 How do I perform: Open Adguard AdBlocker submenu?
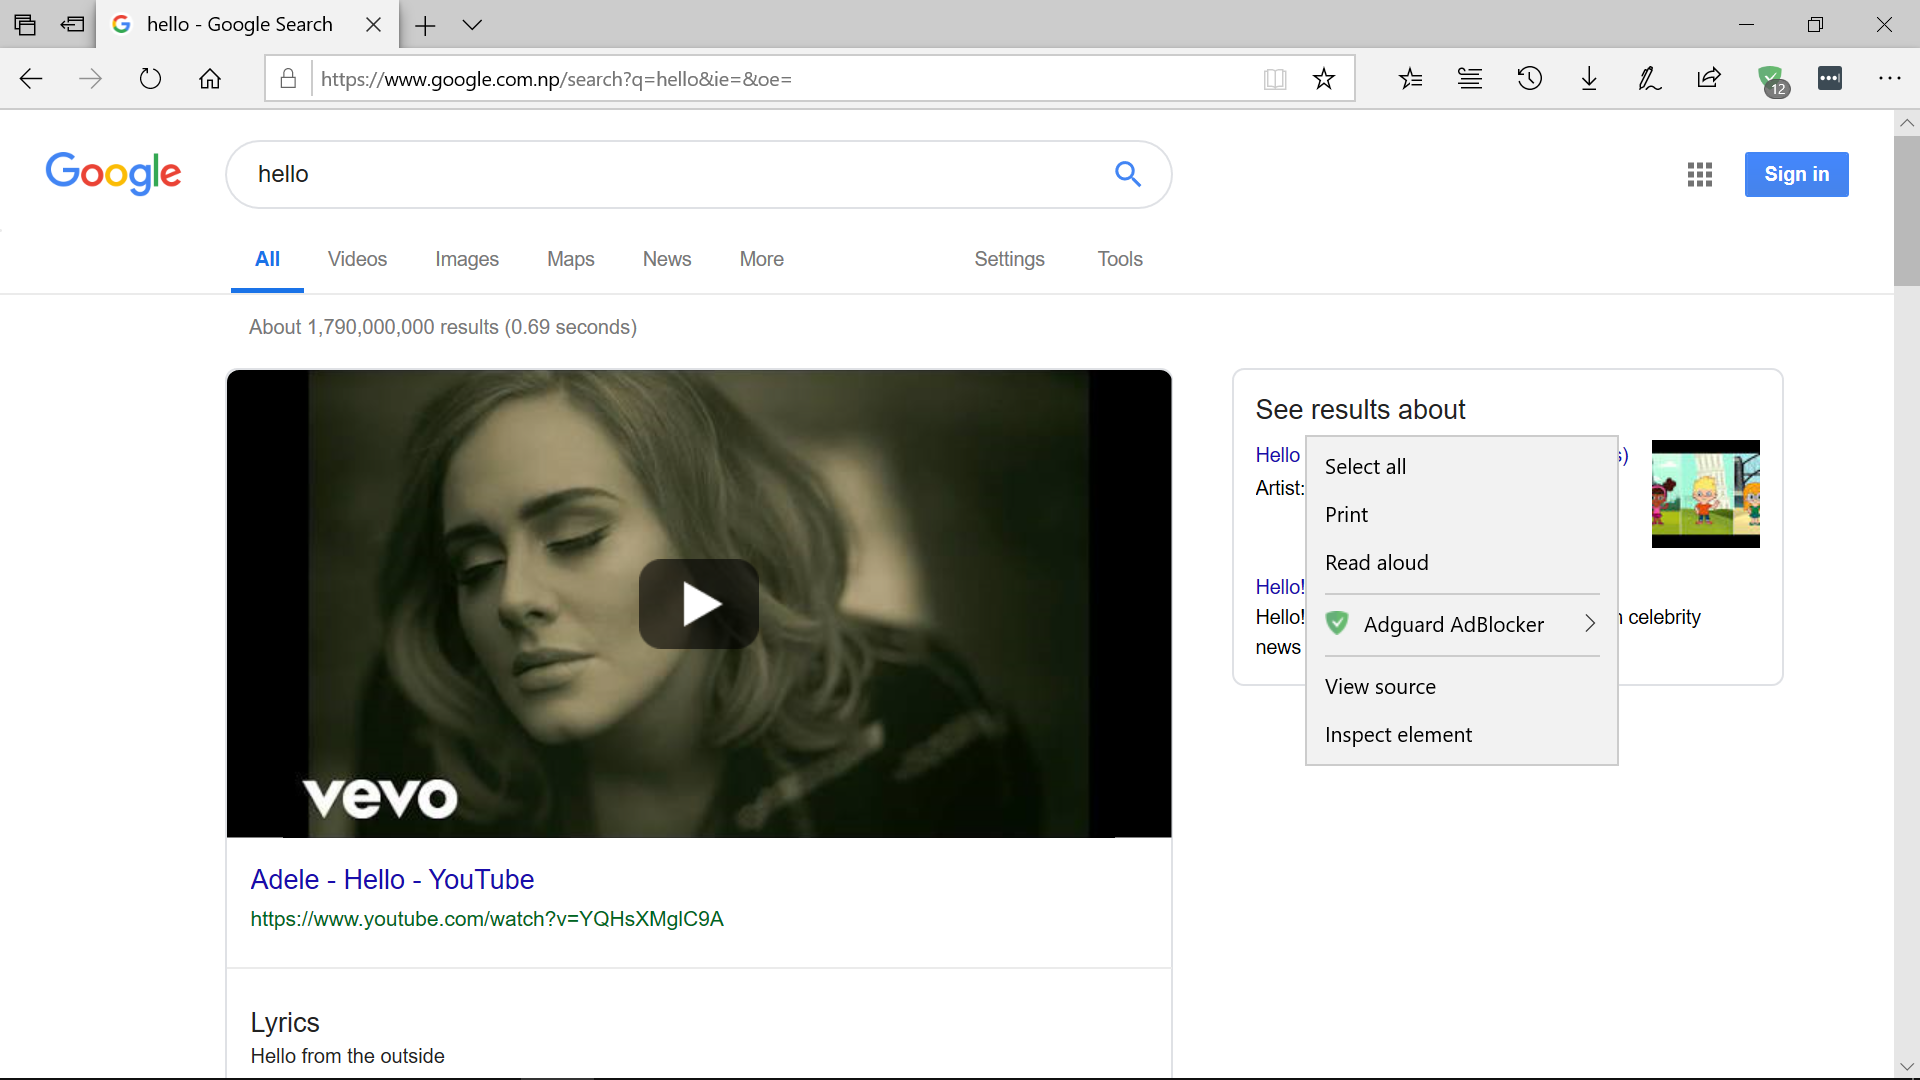[x=1462, y=625]
